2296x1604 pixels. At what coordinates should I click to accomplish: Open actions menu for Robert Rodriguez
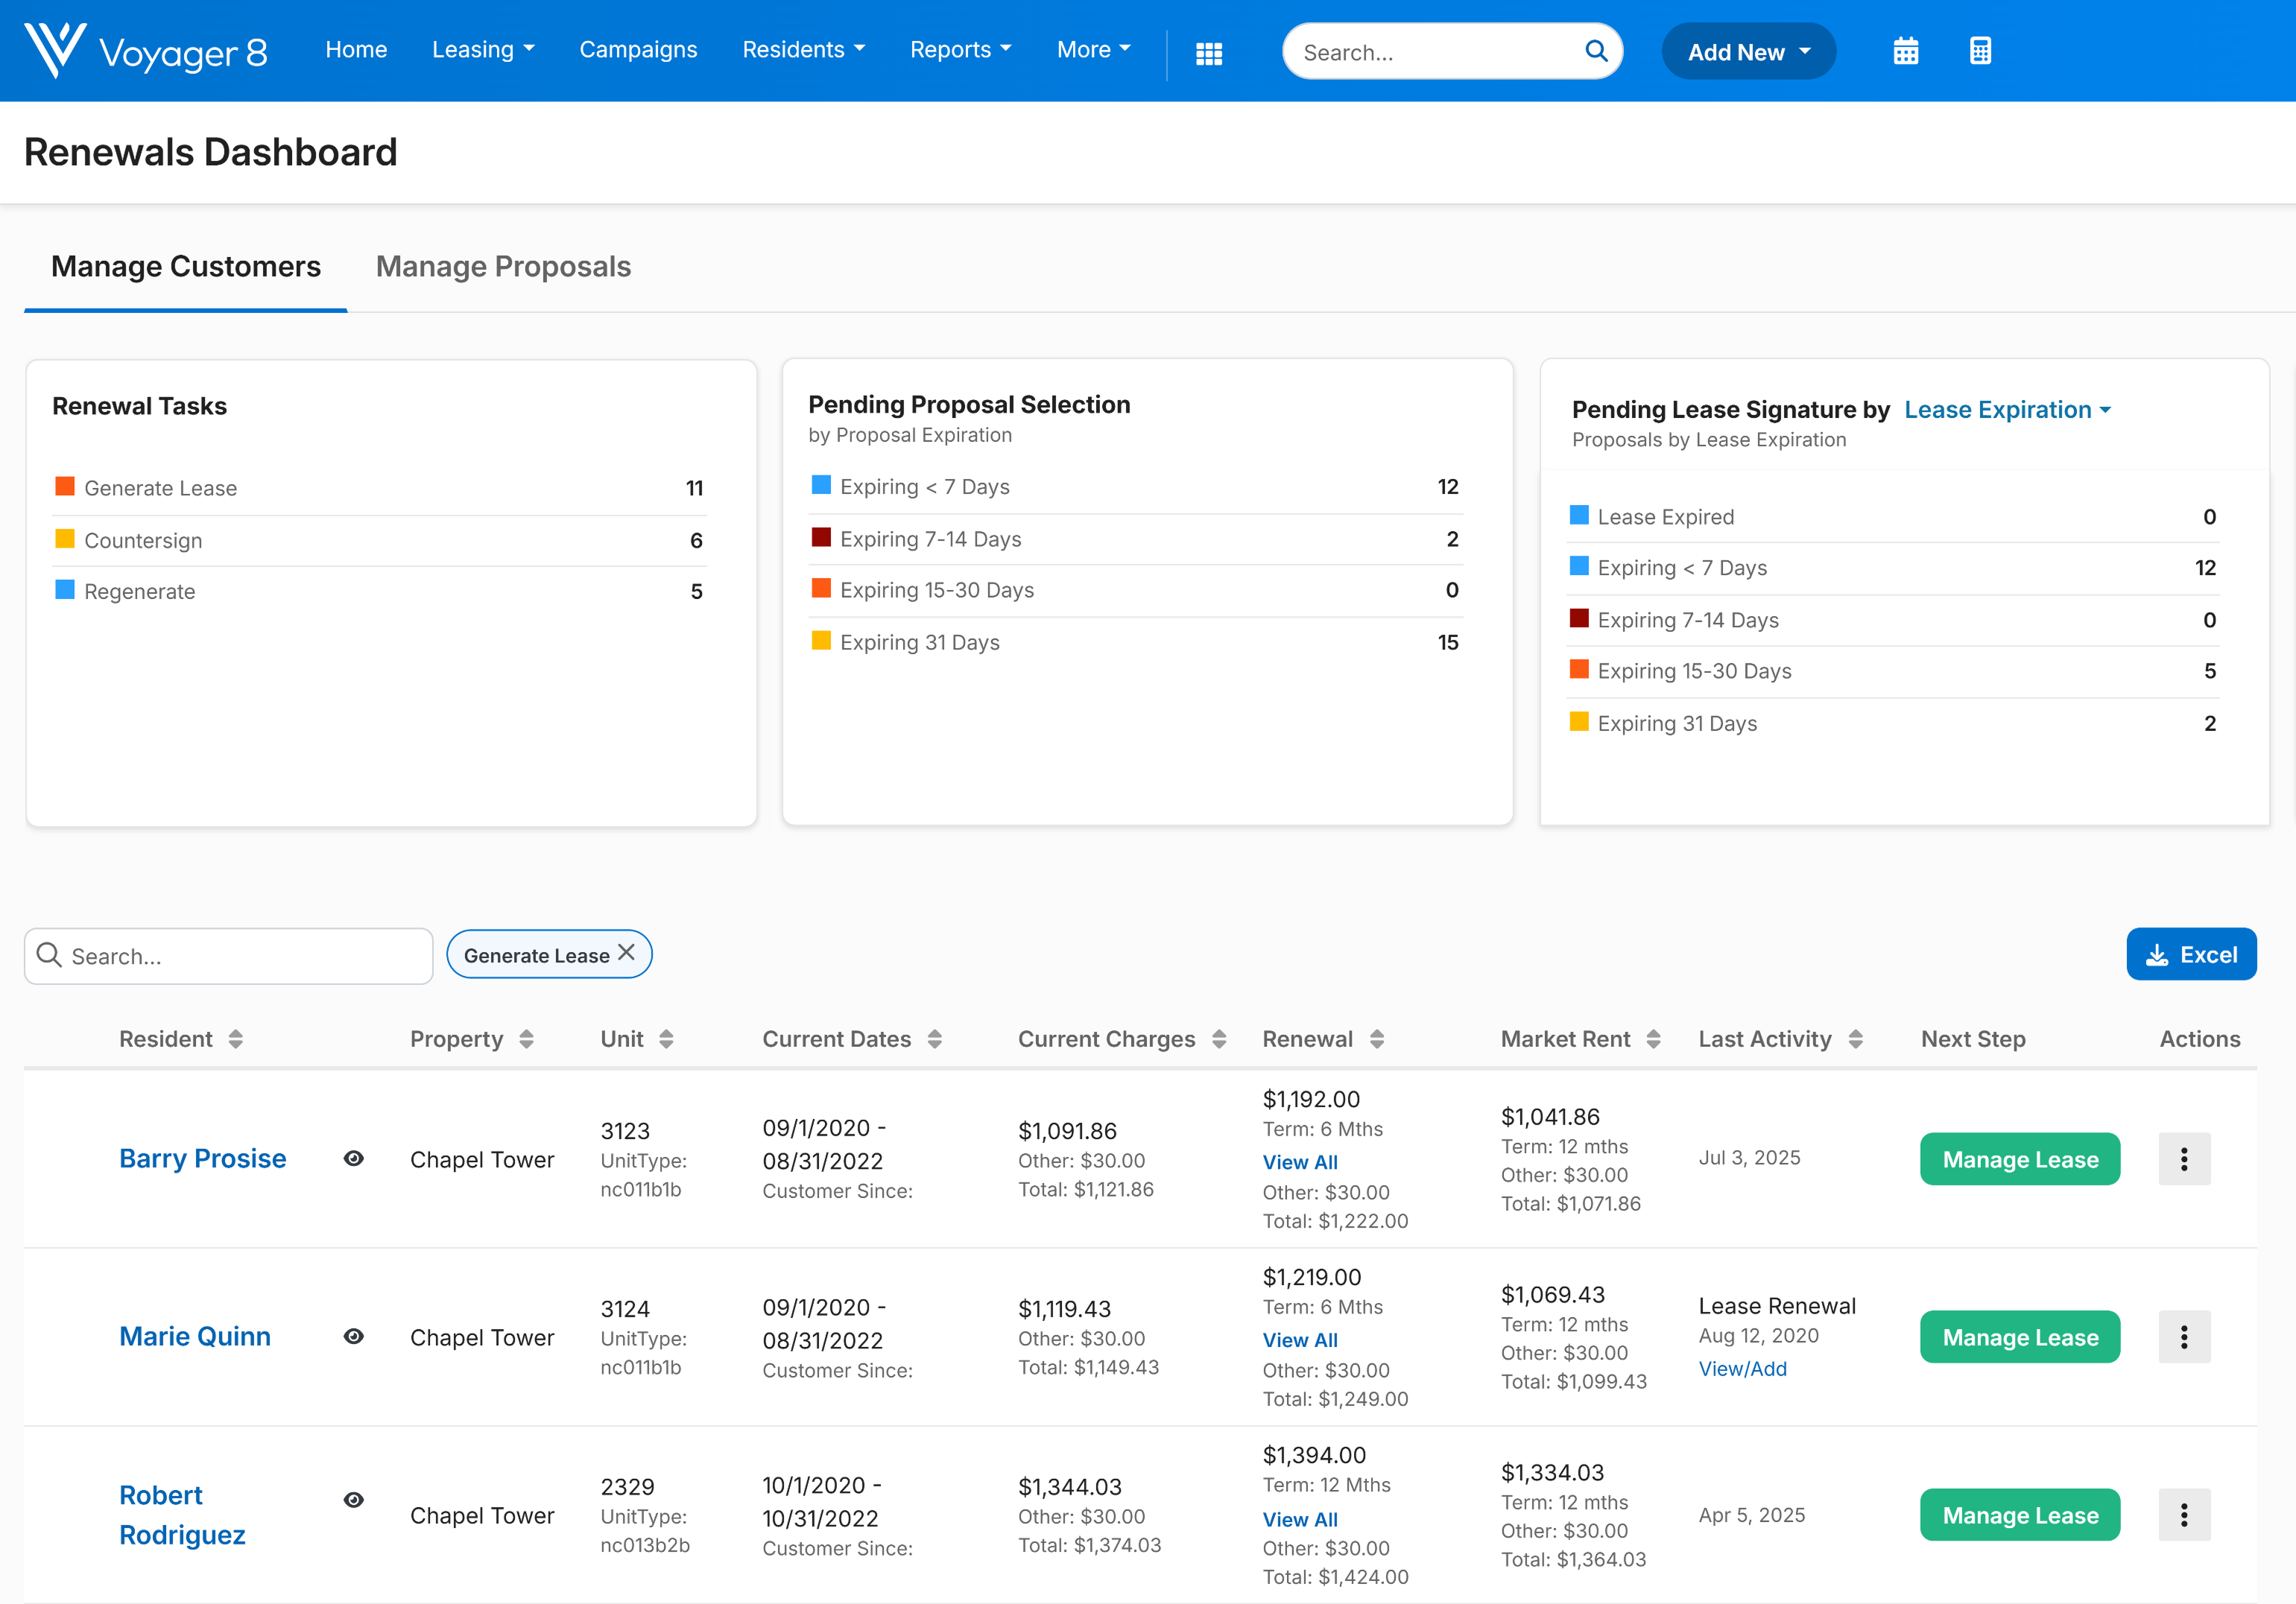coord(2184,1515)
